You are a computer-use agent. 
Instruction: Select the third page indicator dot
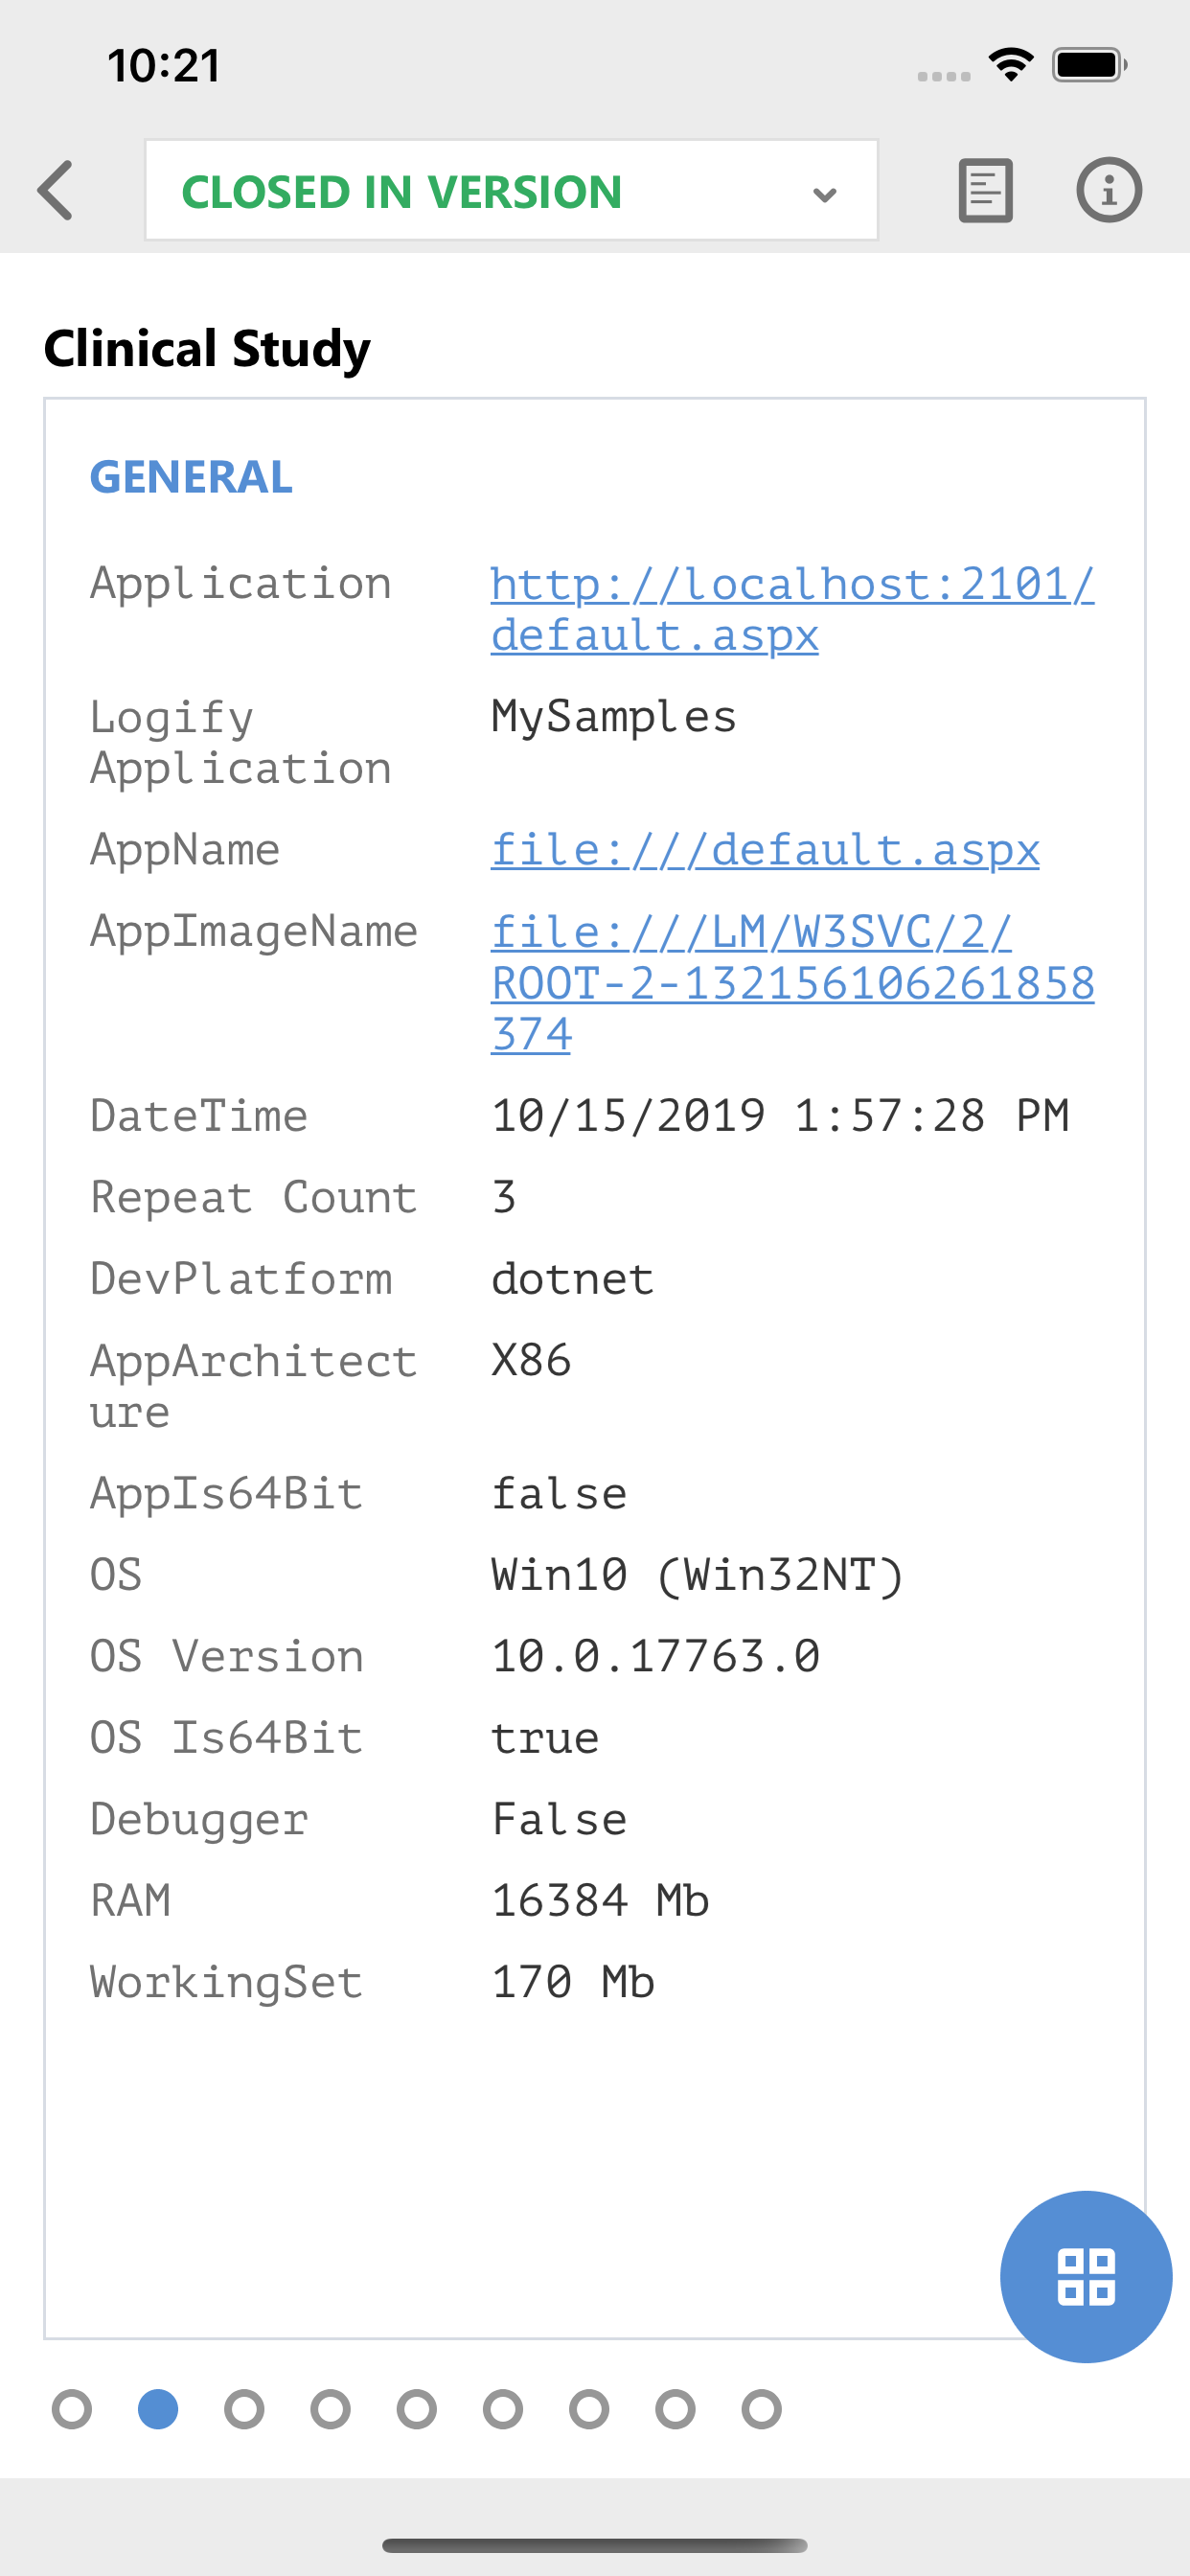click(x=245, y=2410)
